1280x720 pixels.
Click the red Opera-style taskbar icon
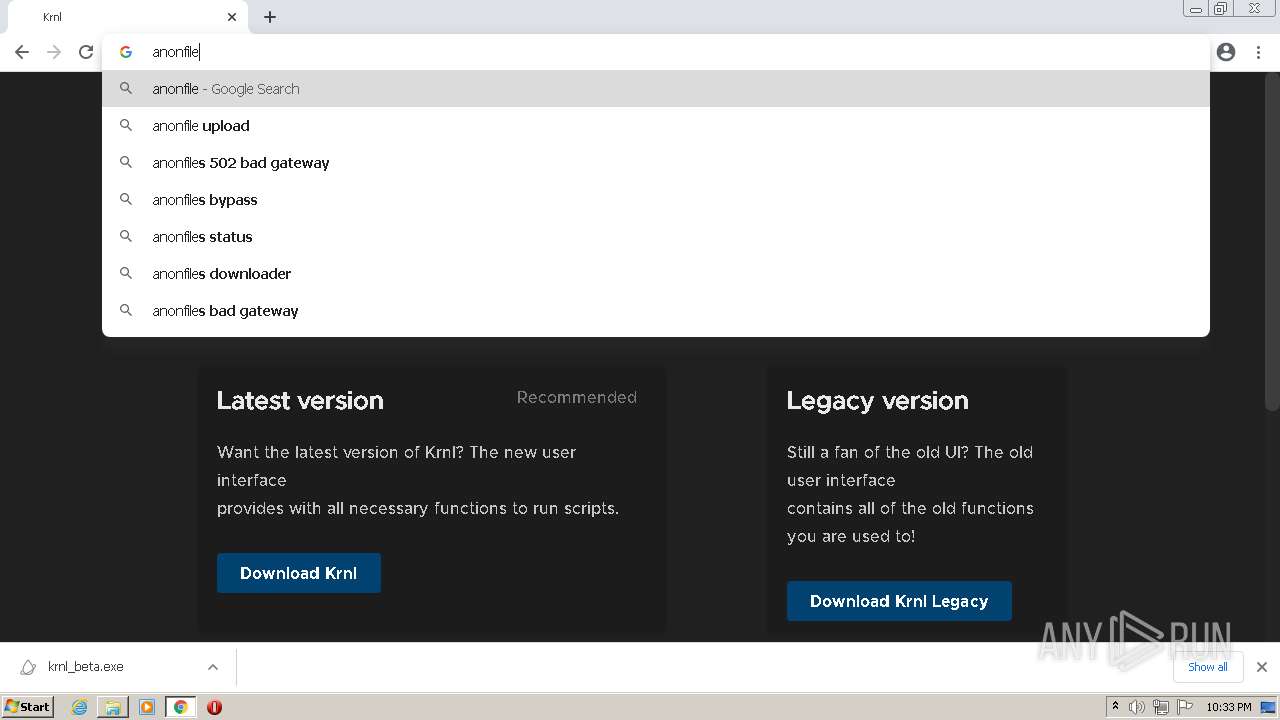point(214,707)
